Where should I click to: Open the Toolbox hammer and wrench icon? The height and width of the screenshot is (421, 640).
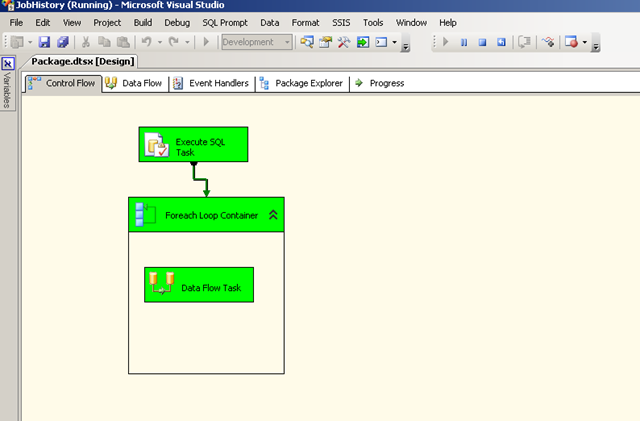(x=344, y=42)
